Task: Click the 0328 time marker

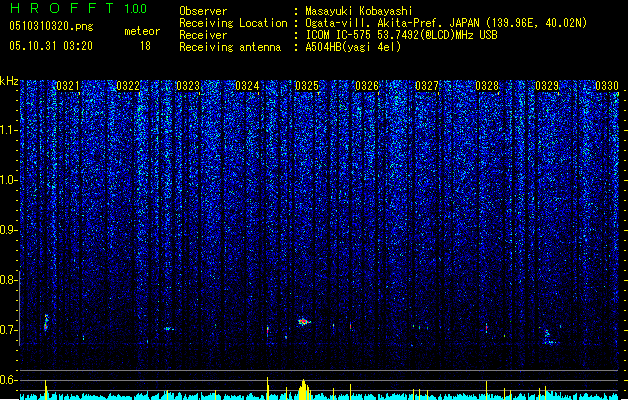Action: (487, 86)
